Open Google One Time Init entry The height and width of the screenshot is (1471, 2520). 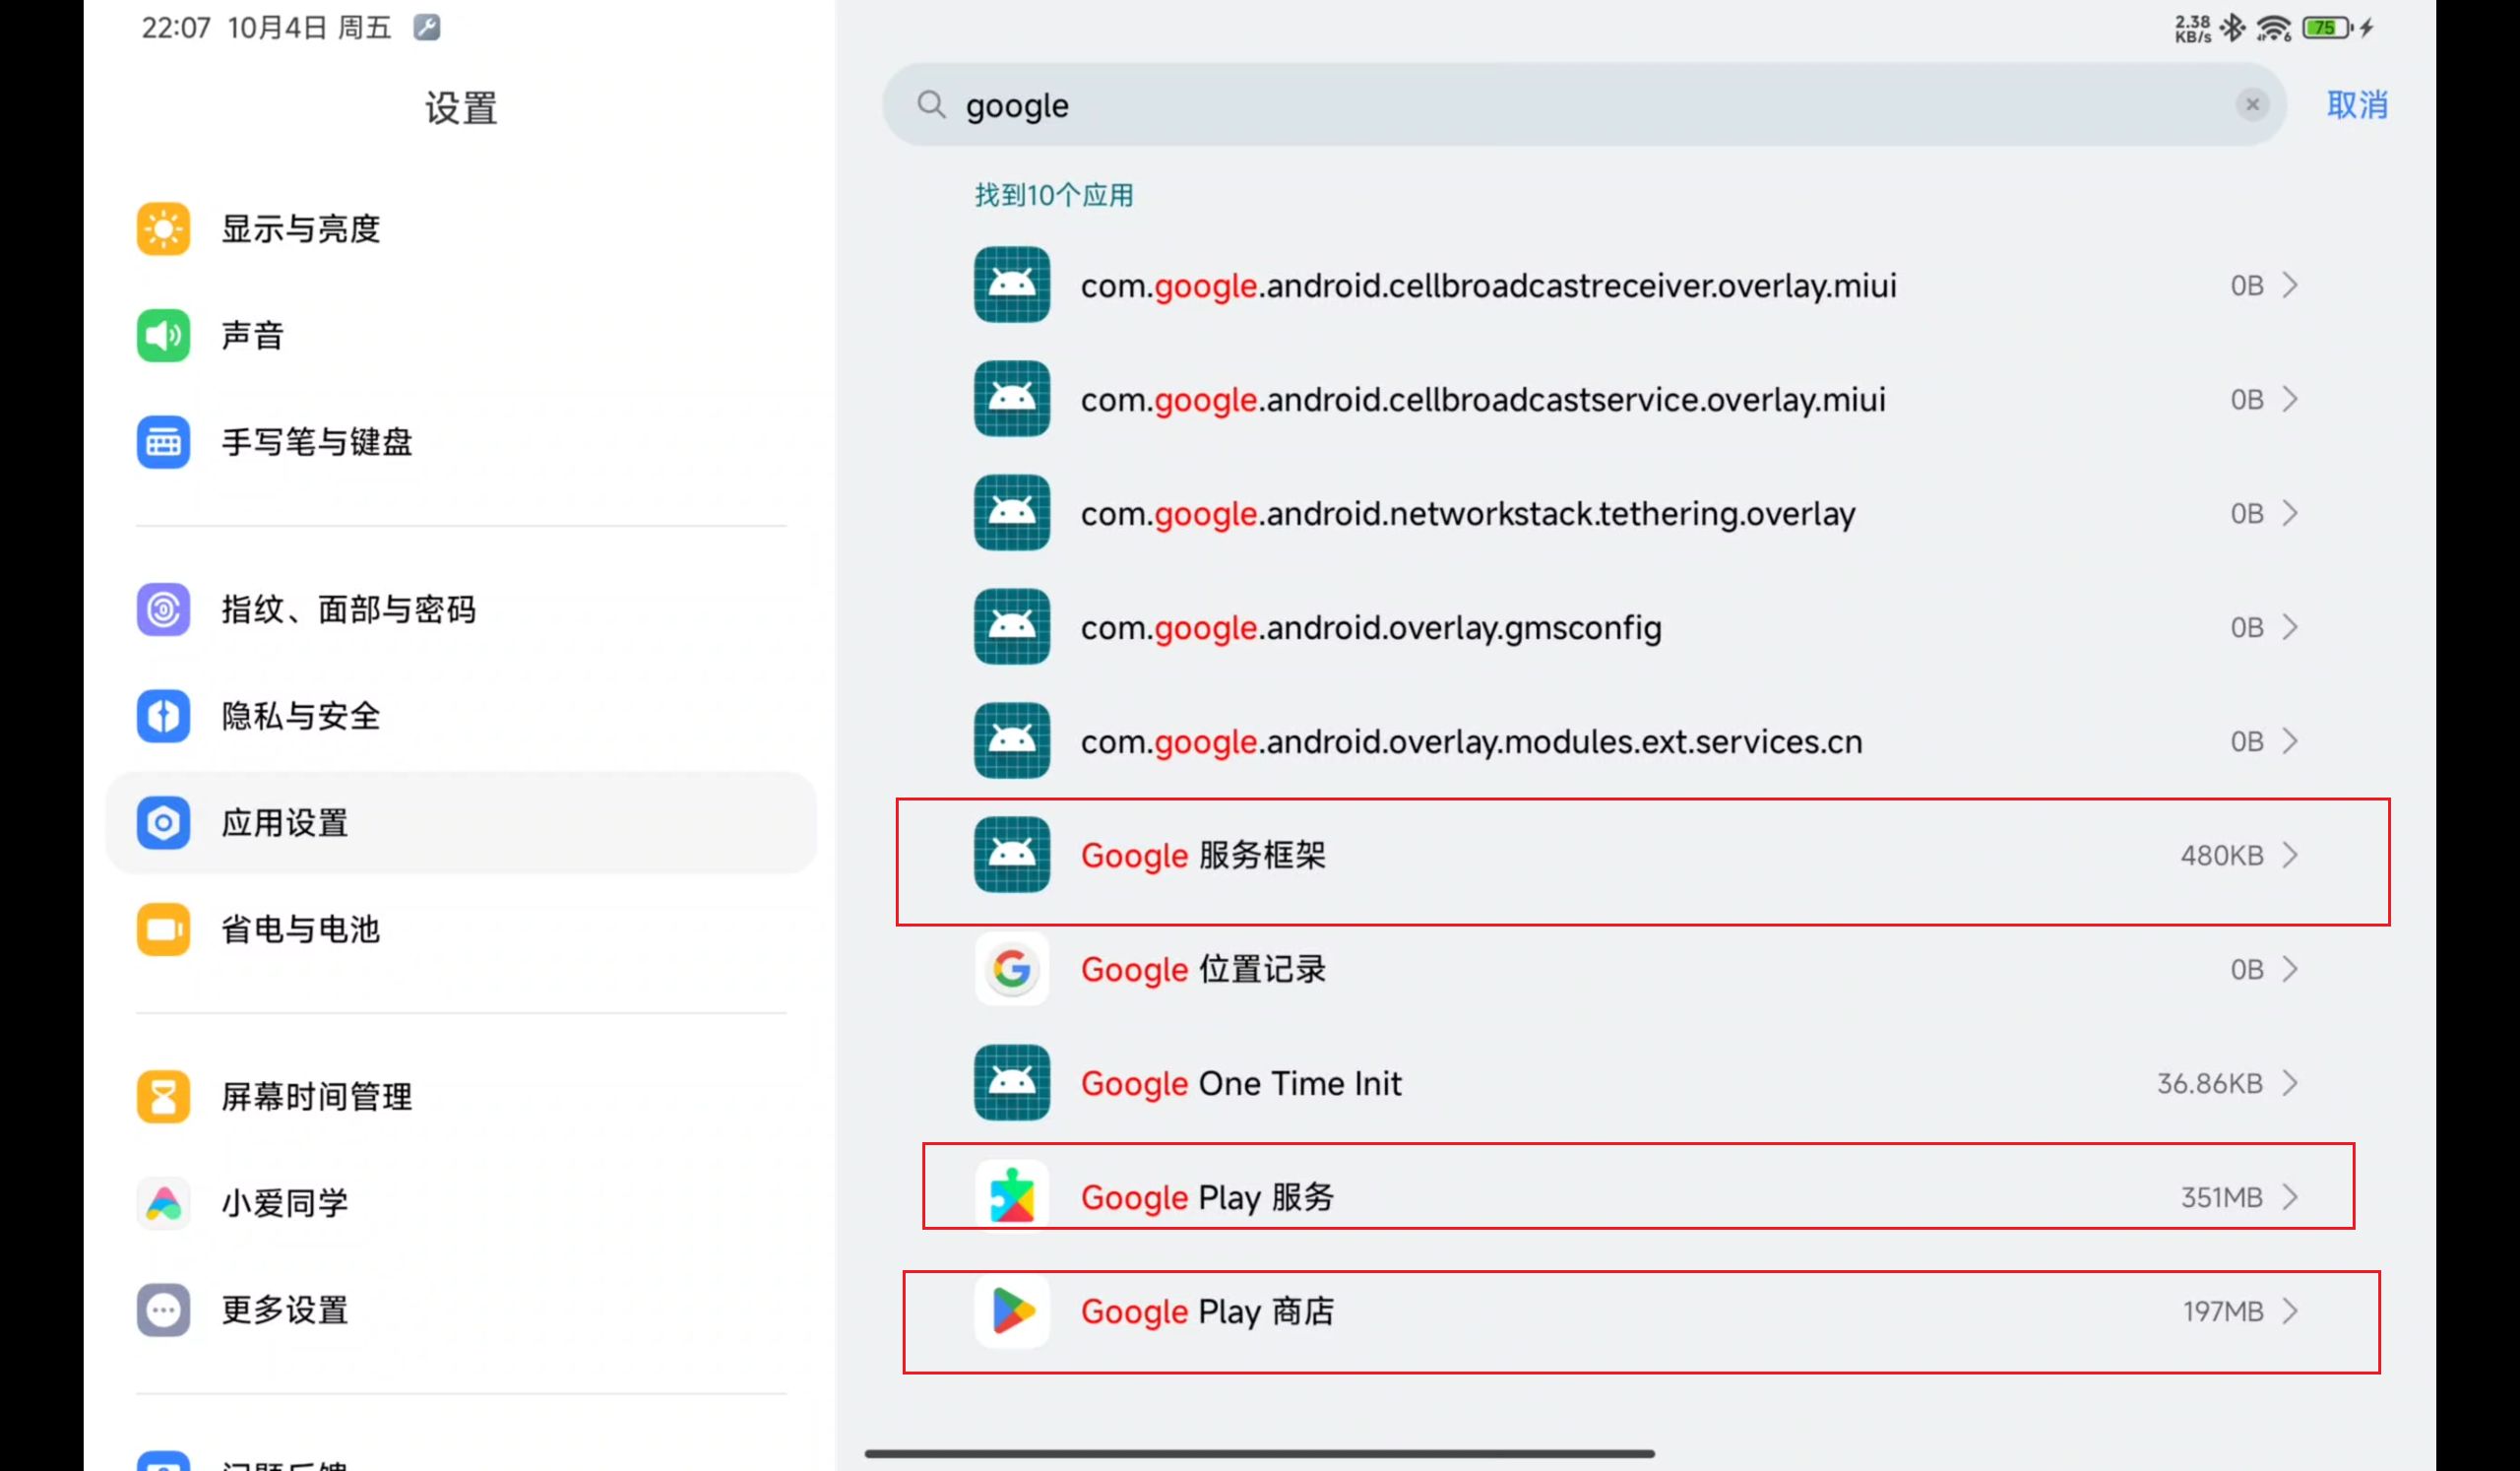[x=1636, y=1083]
